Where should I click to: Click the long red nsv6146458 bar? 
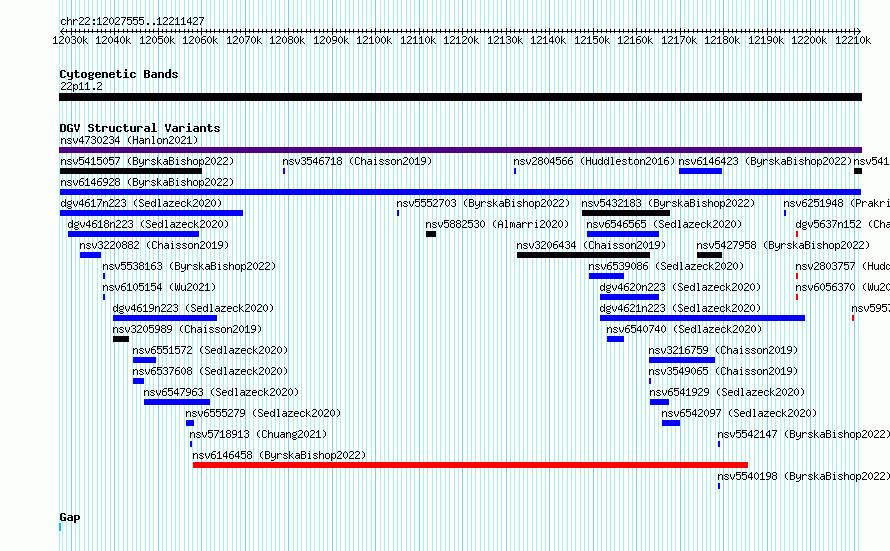[x=471, y=465]
